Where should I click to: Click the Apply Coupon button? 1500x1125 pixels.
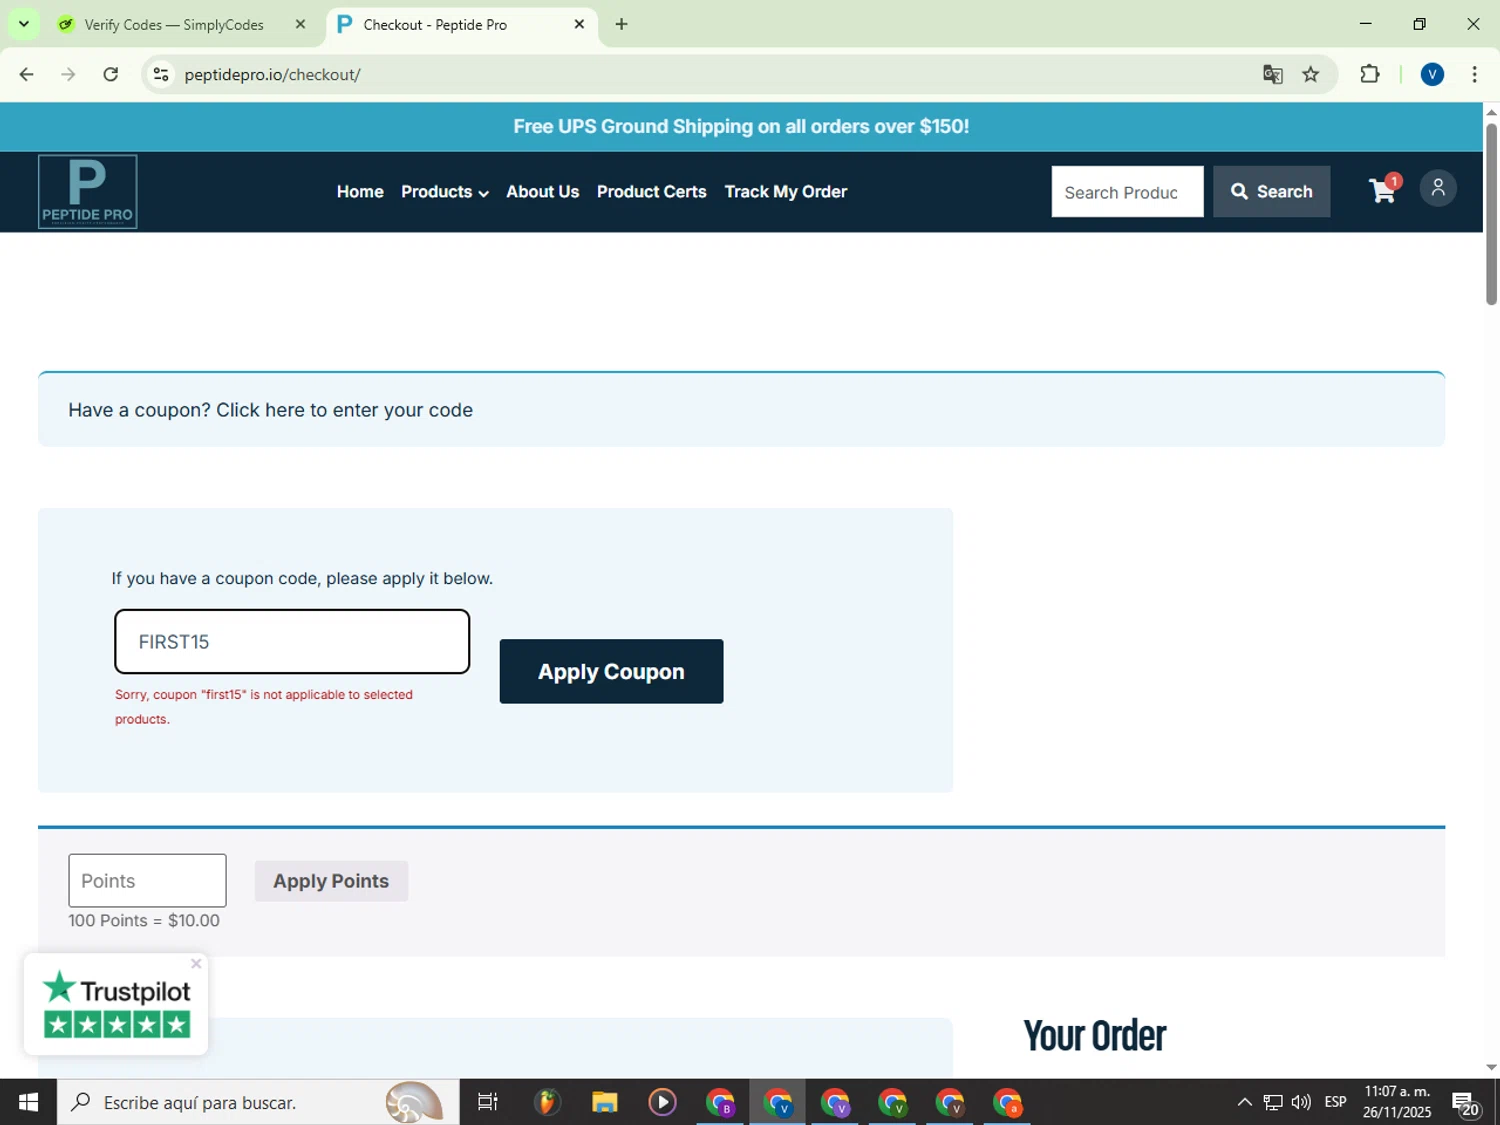click(611, 671)
